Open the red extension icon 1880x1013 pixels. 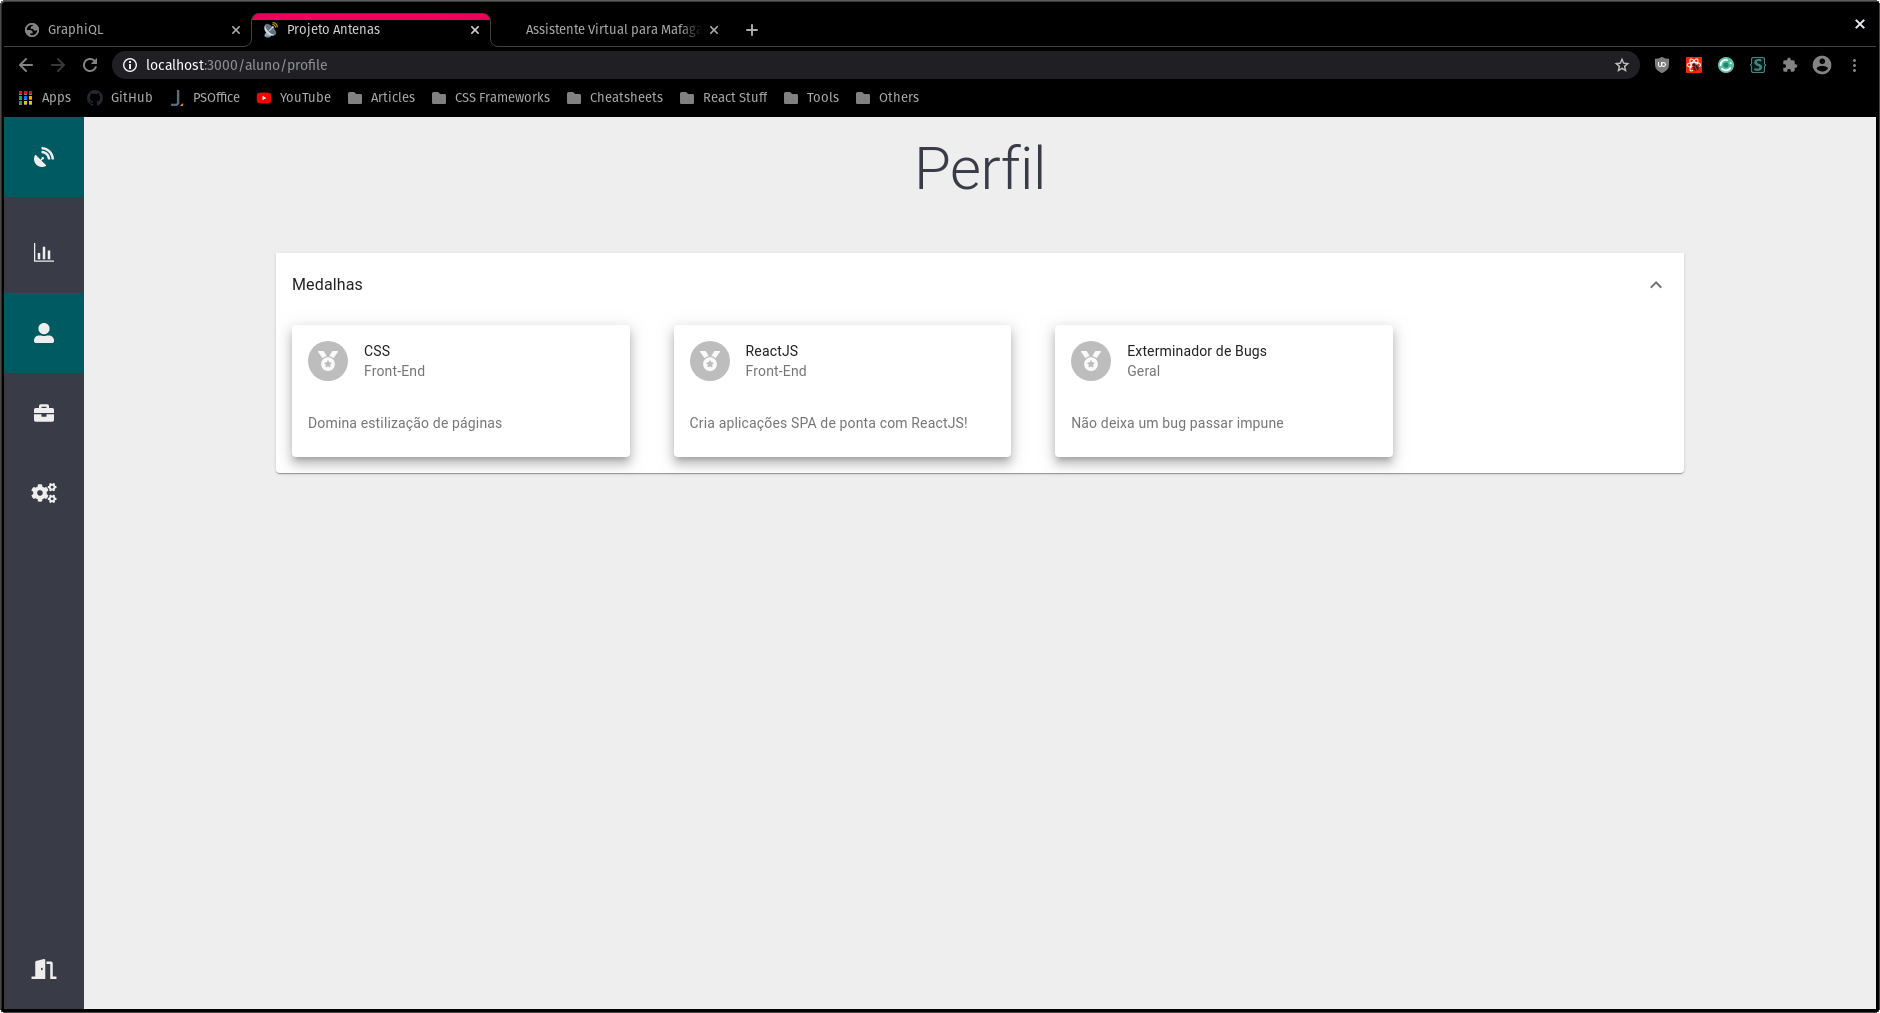click(x=1694, y=65)
